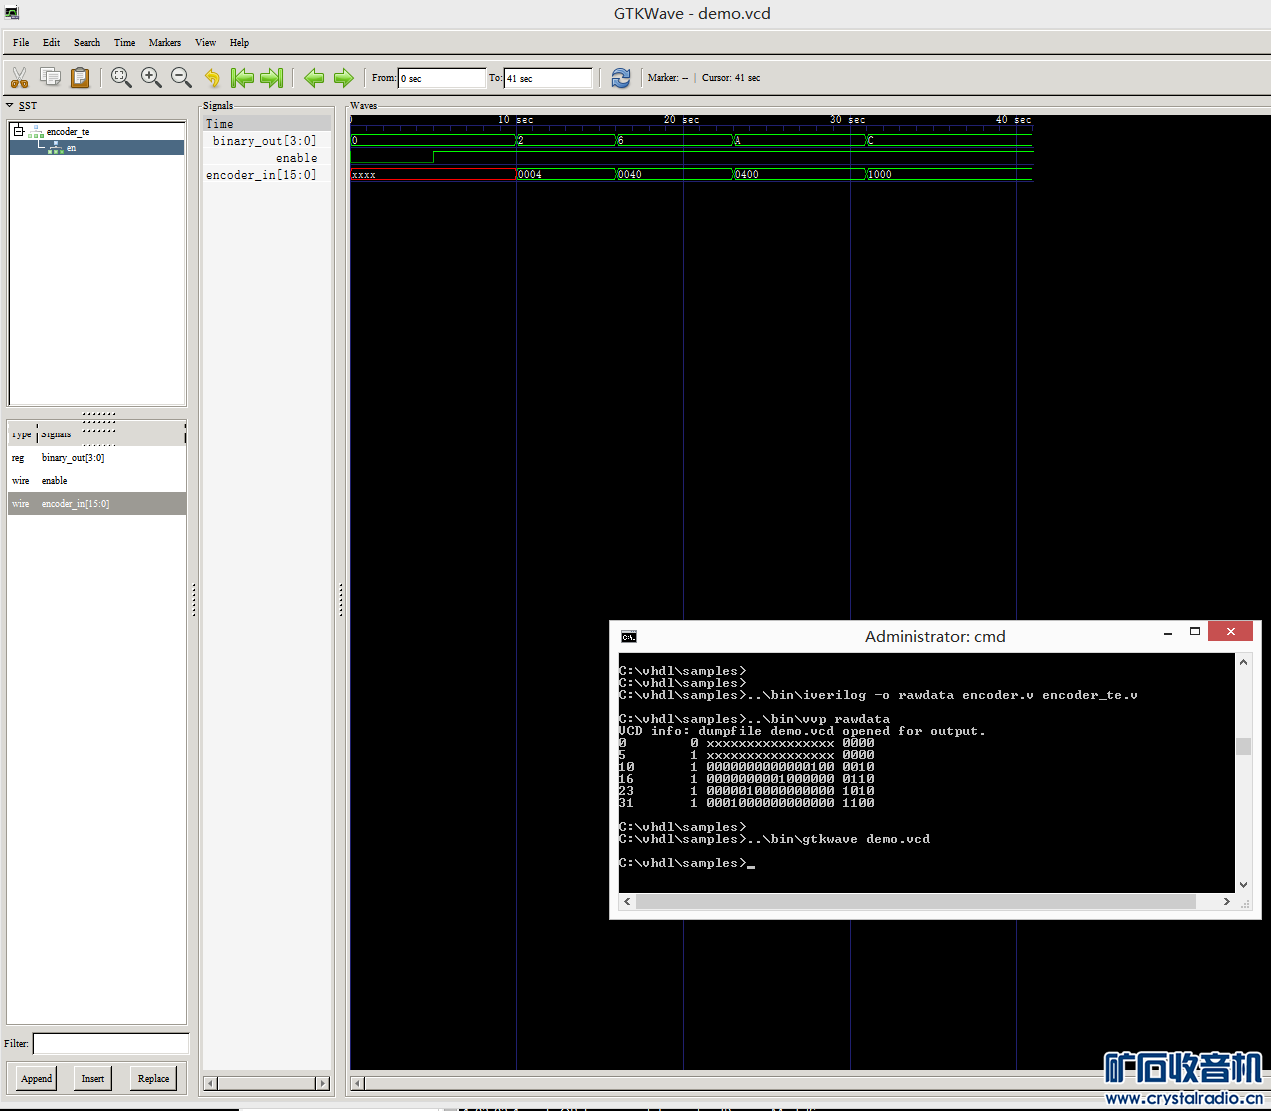Click the Replace button
The image size is (1271, 1111).
pos(154,1078)
